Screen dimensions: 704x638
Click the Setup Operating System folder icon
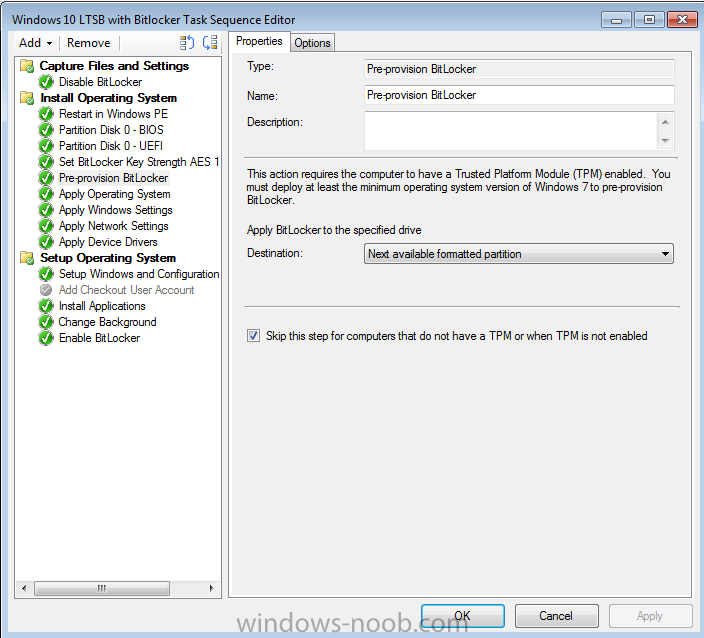click(27, 258)
